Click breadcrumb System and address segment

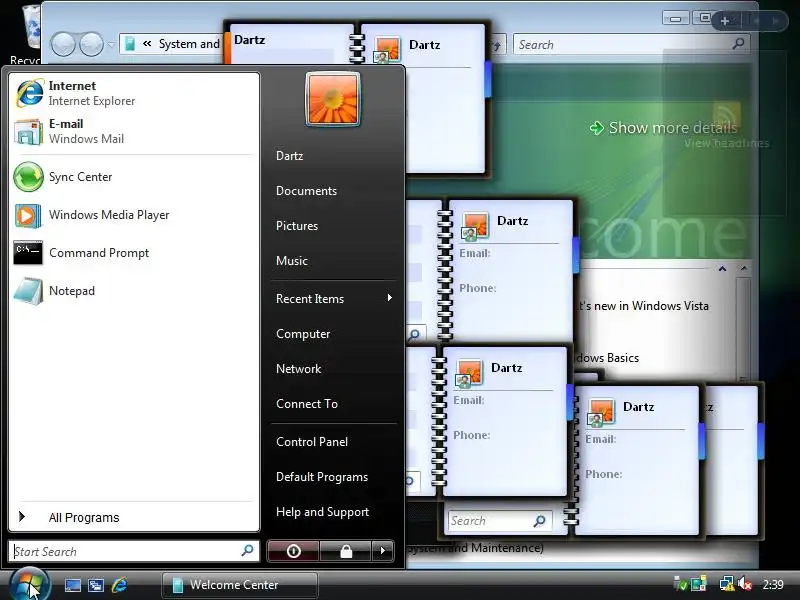pos(189,44)
